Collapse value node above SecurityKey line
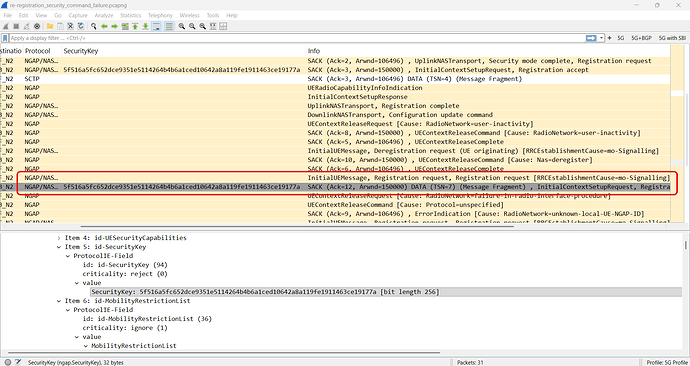Image resolution: width=690 pixels, height=366 pixels. point(77,283)
